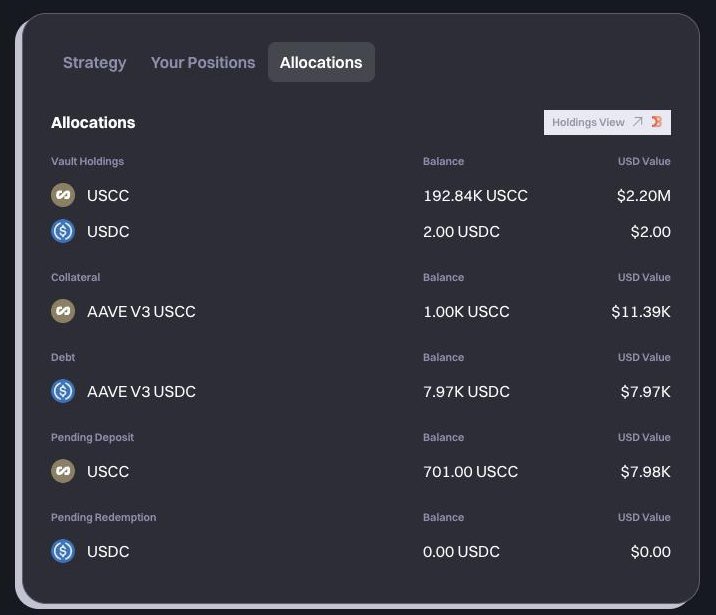Screen dimensions: 716x615
Task: Click the USCC label under Pending Deposit
Action: (x=108, y=472)
